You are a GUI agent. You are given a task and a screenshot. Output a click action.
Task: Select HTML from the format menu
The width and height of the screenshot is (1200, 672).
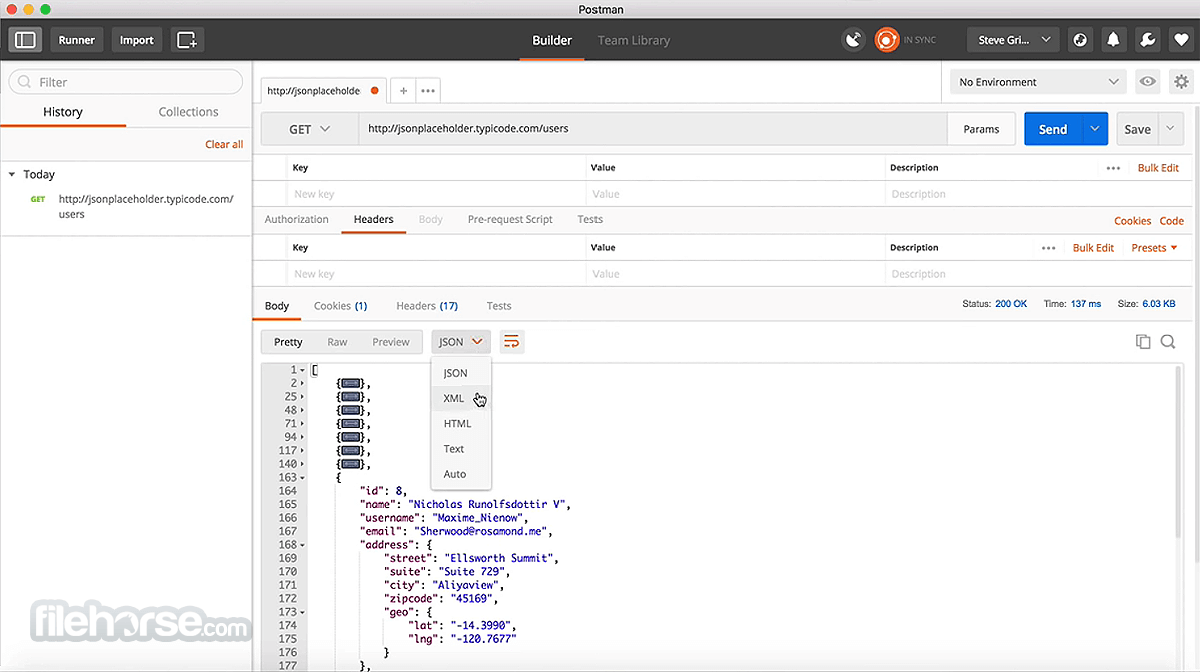coord(461,424)
